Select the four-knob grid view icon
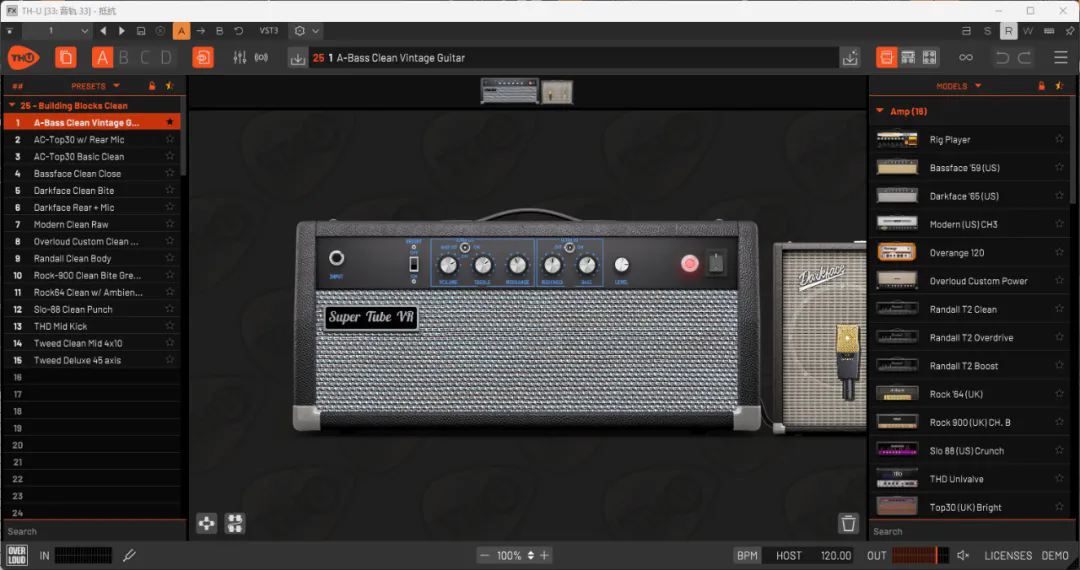The height and width of the screenshot is (570, 1080). (x=929, y=57)
